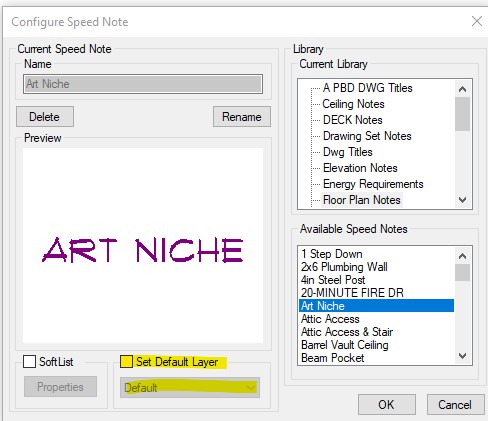Open the Default layer dropdown

coord(190,387)
